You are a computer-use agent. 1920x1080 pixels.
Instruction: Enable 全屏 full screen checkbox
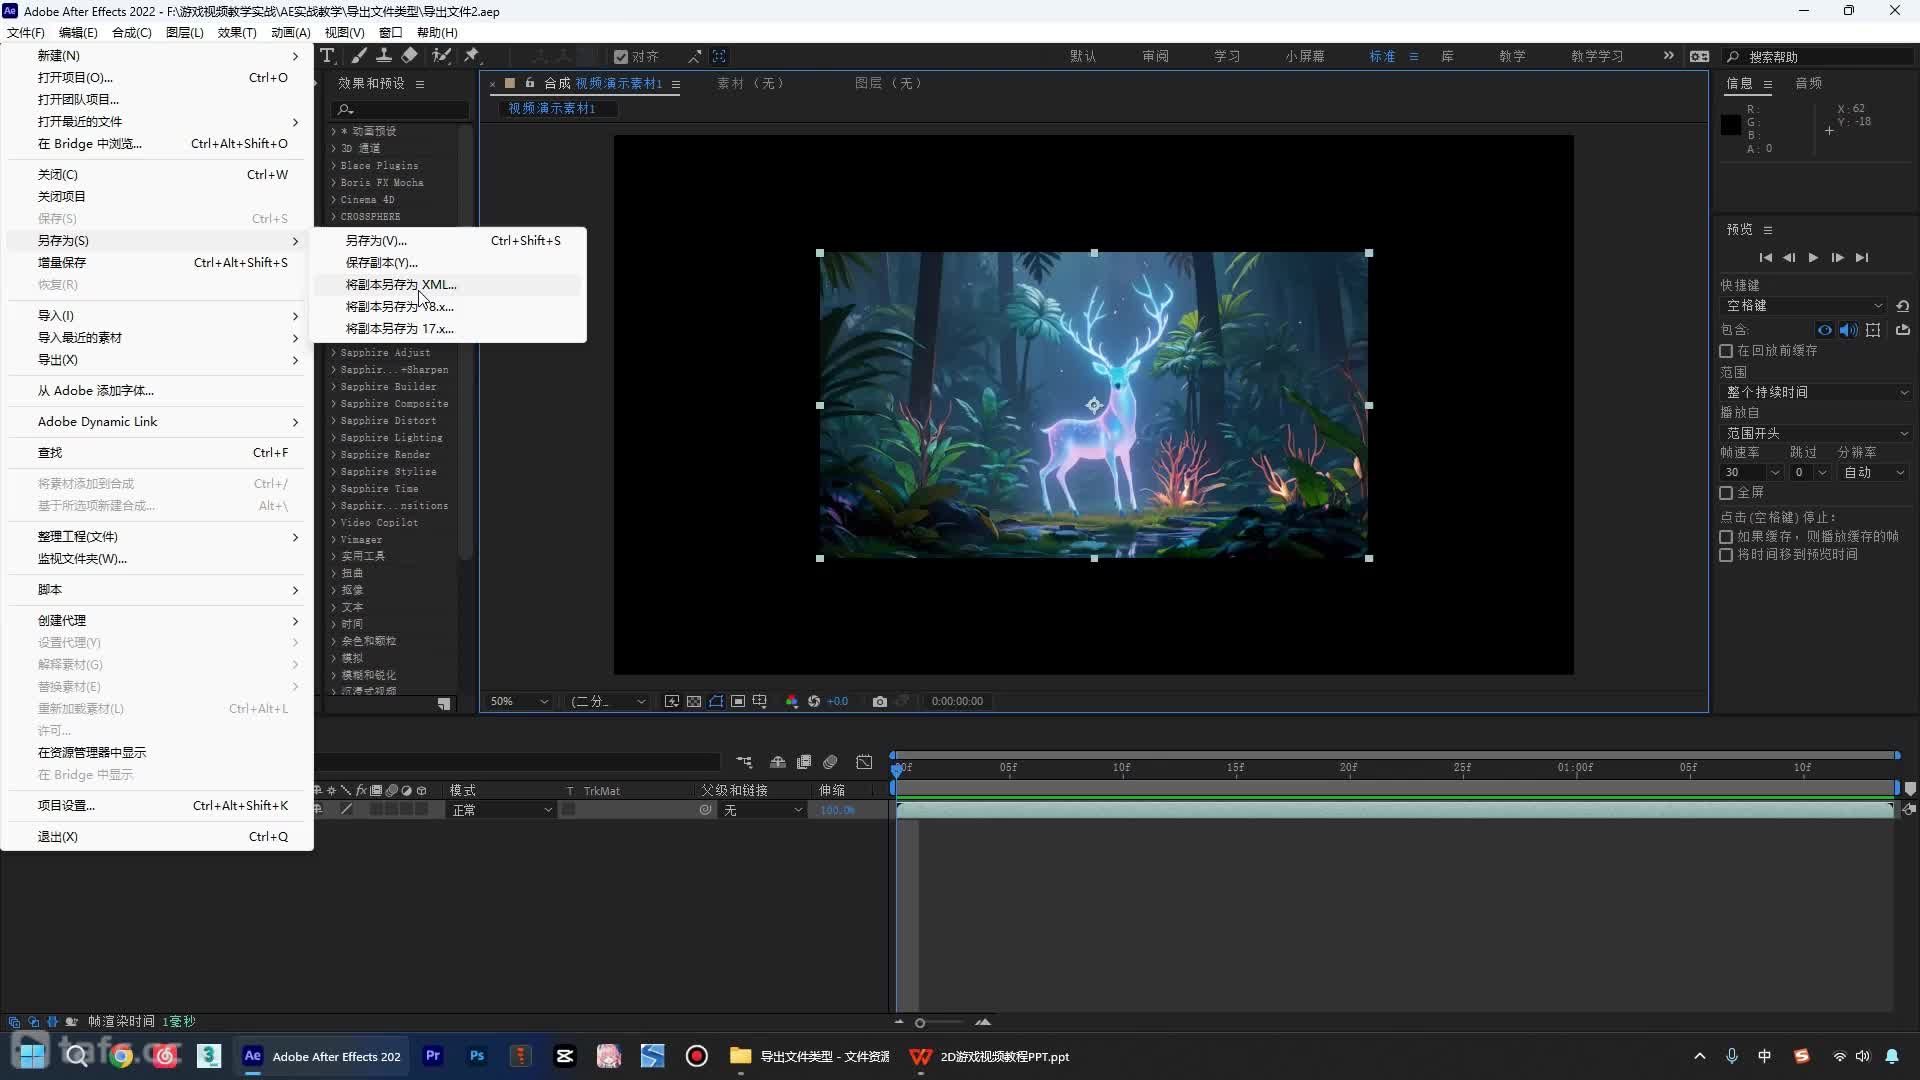(1726, 493)
